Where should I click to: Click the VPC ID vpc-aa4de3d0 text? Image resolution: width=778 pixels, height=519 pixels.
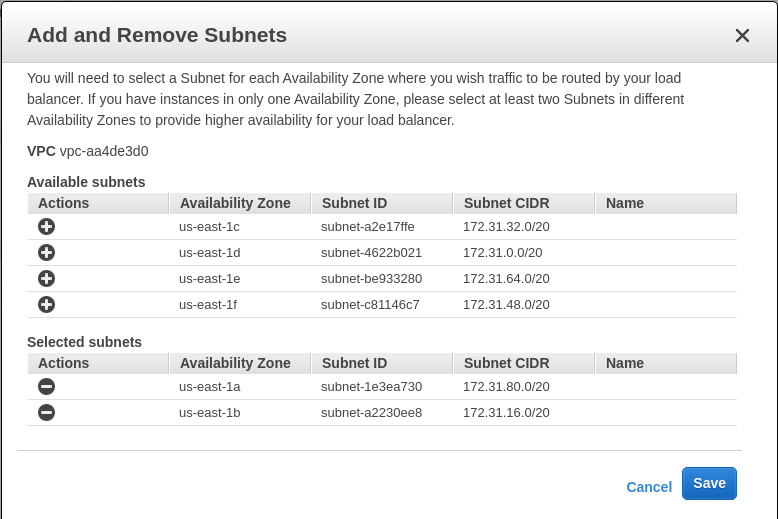pos(104,151)
